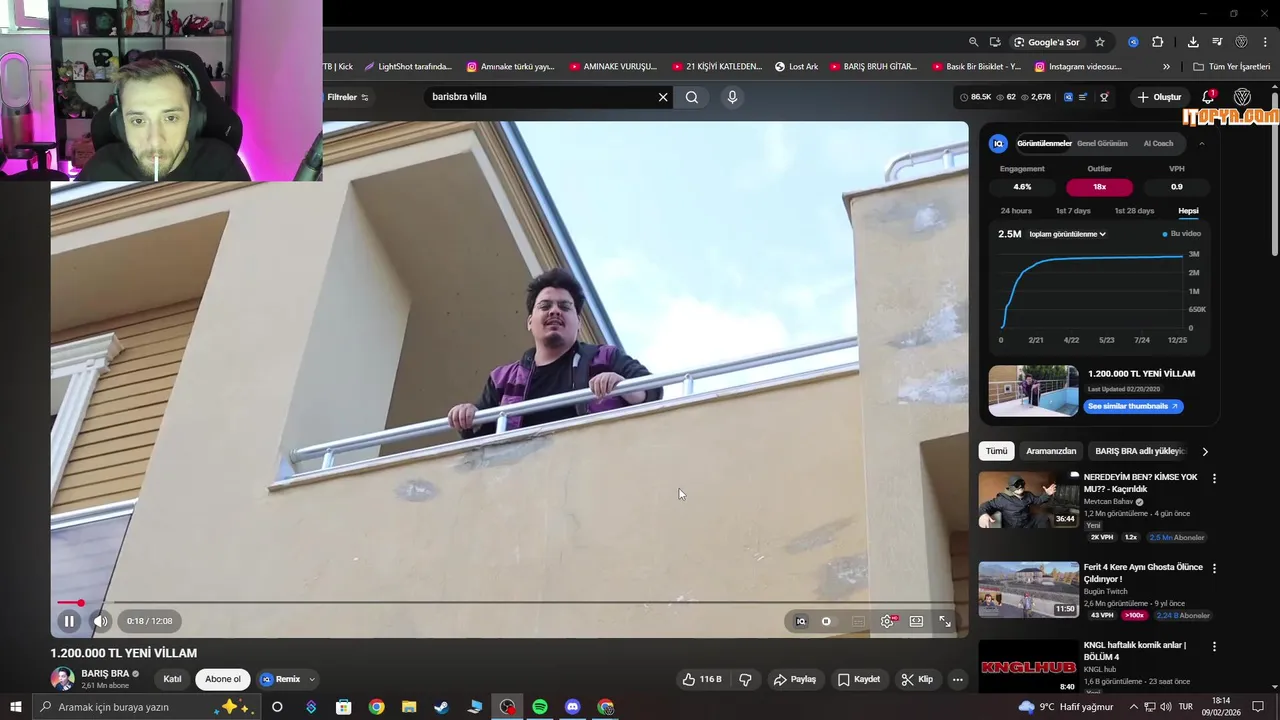Choose the Hepsi range
This screenshot has width=1280, height=720.
pyautogui.click(x=1188, y=211)
